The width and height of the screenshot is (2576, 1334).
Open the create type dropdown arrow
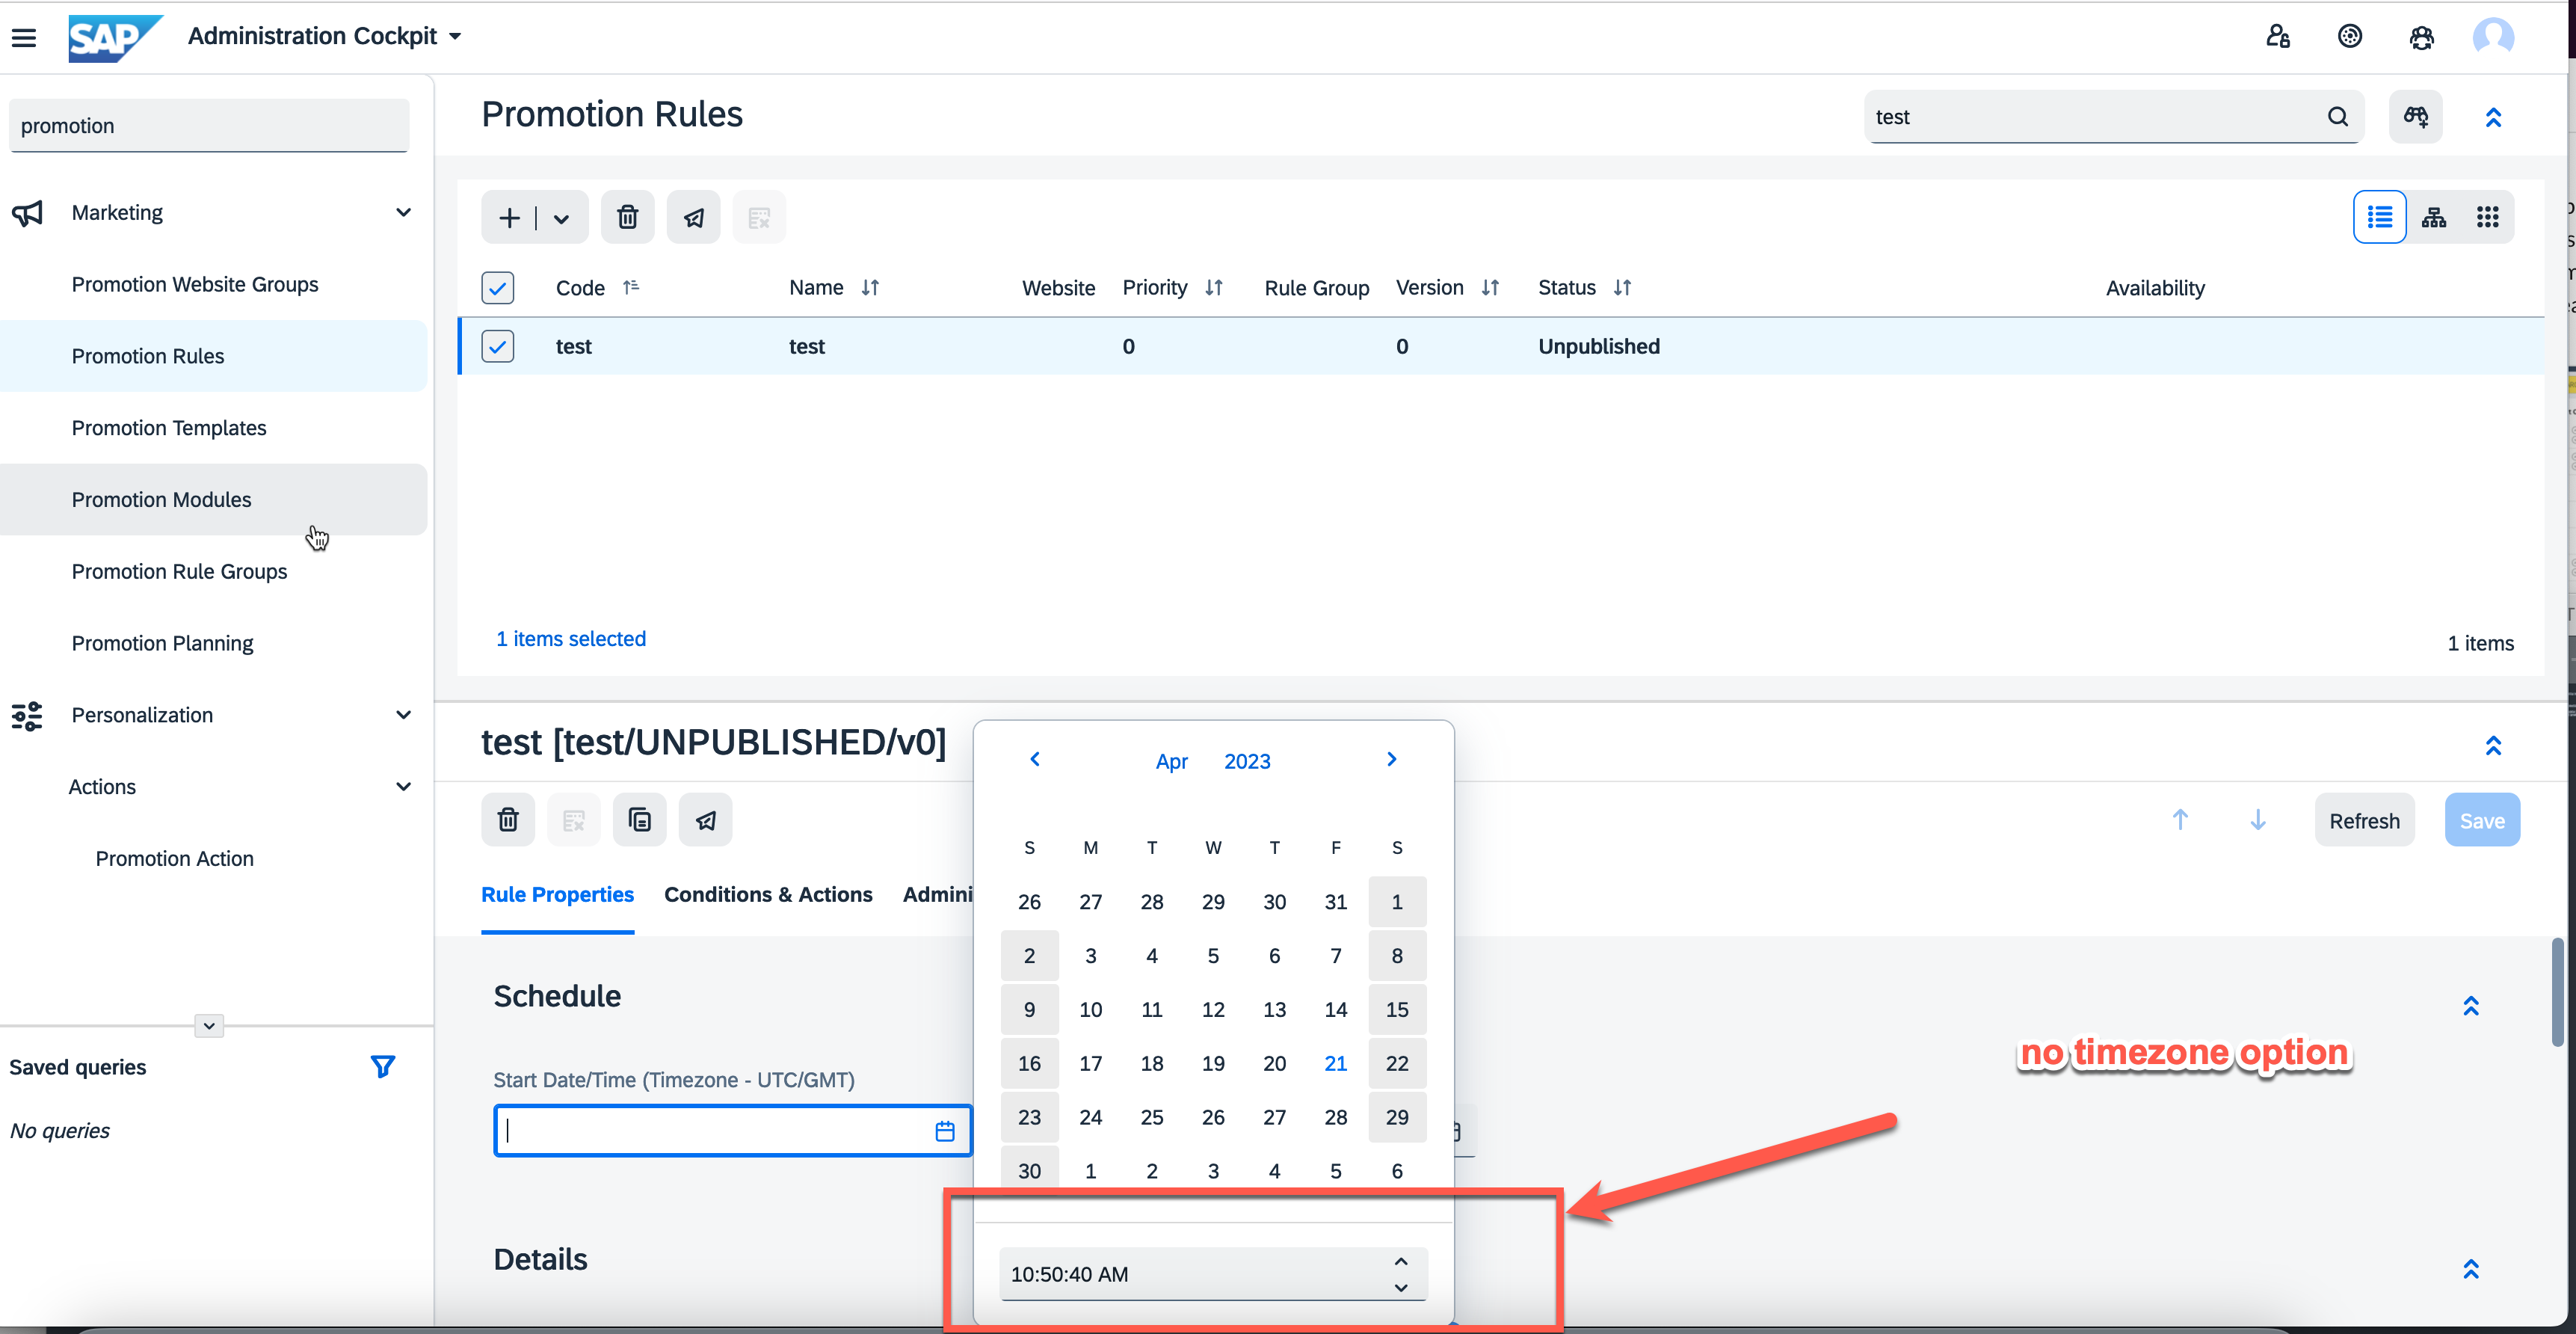click(562, 219)
